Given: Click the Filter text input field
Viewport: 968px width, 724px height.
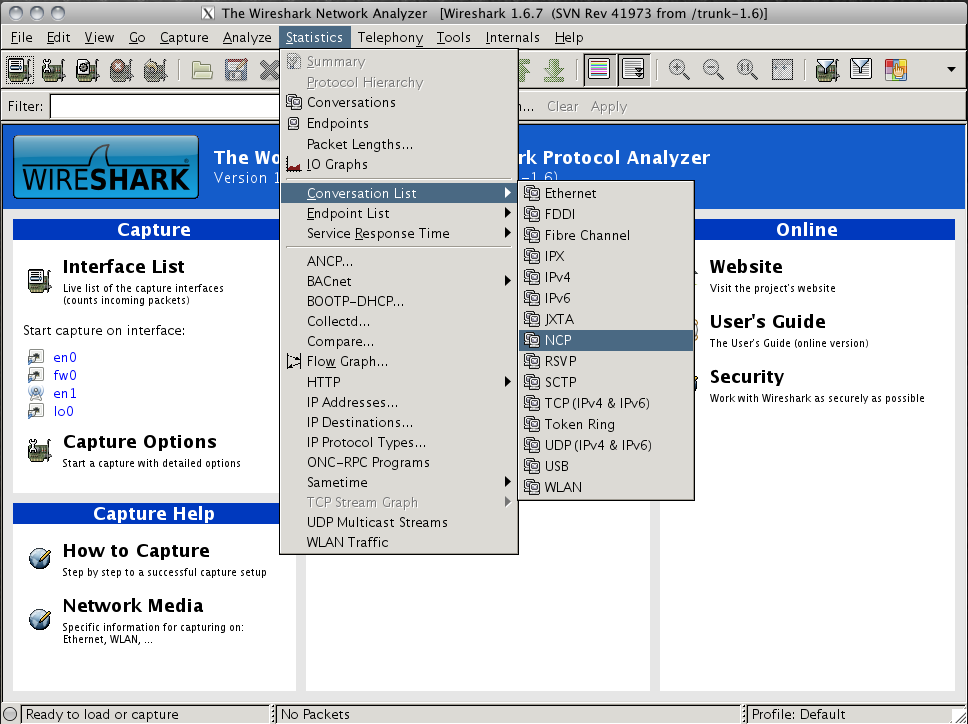Looking at the screenshot, I should (x=165, y=106).
